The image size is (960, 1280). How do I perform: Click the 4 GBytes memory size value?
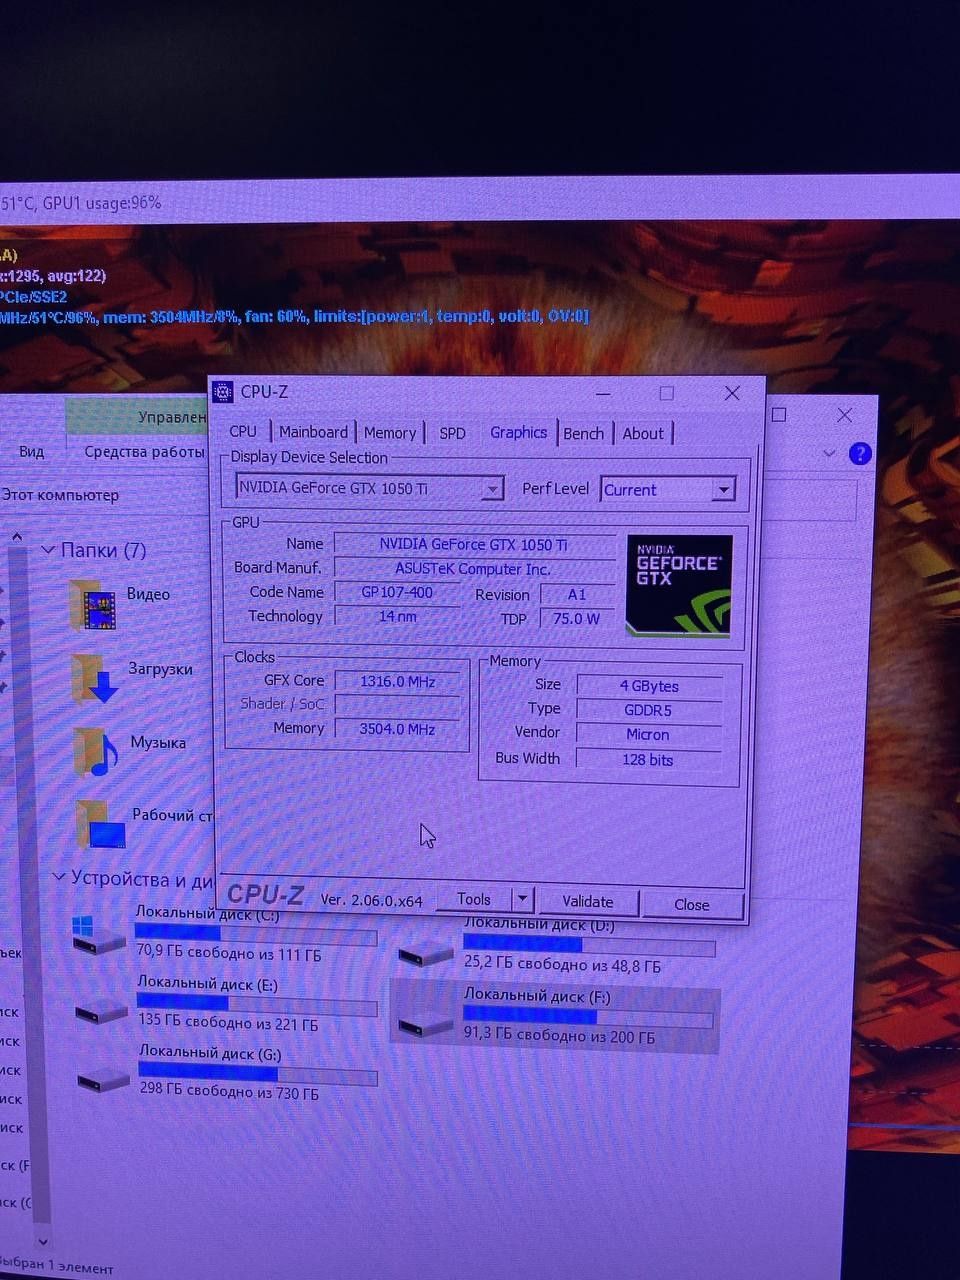[x=649, y=686]
